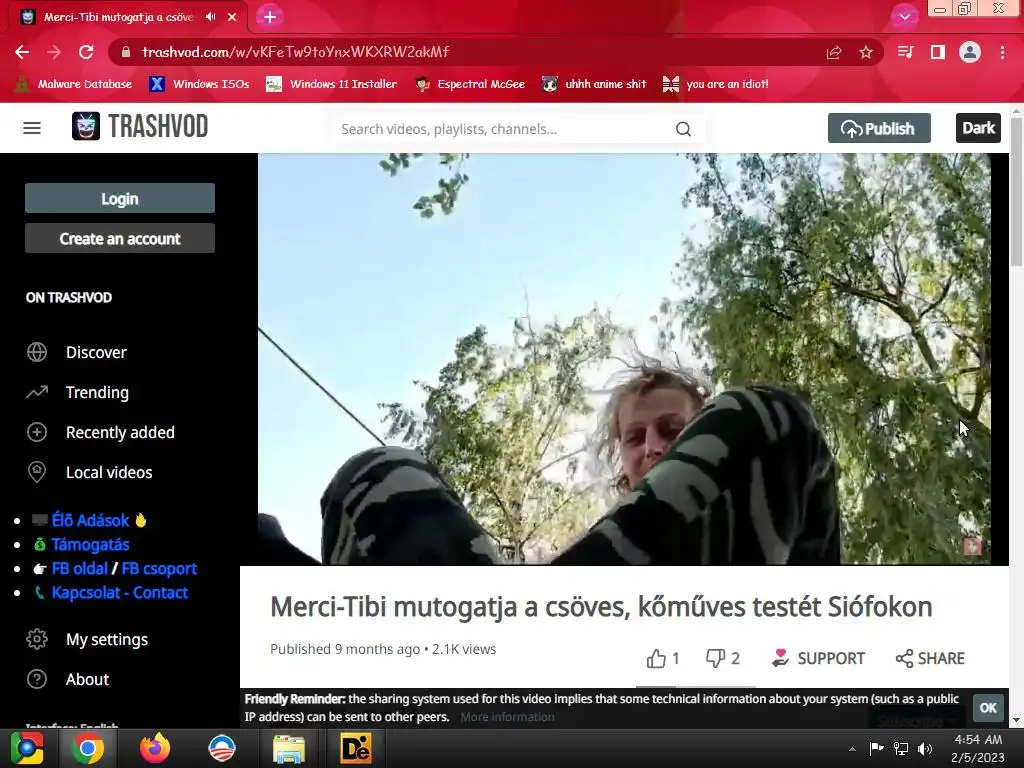Click the Recently added plus icon
The image size is (1024, 768).
coord(37,432)
